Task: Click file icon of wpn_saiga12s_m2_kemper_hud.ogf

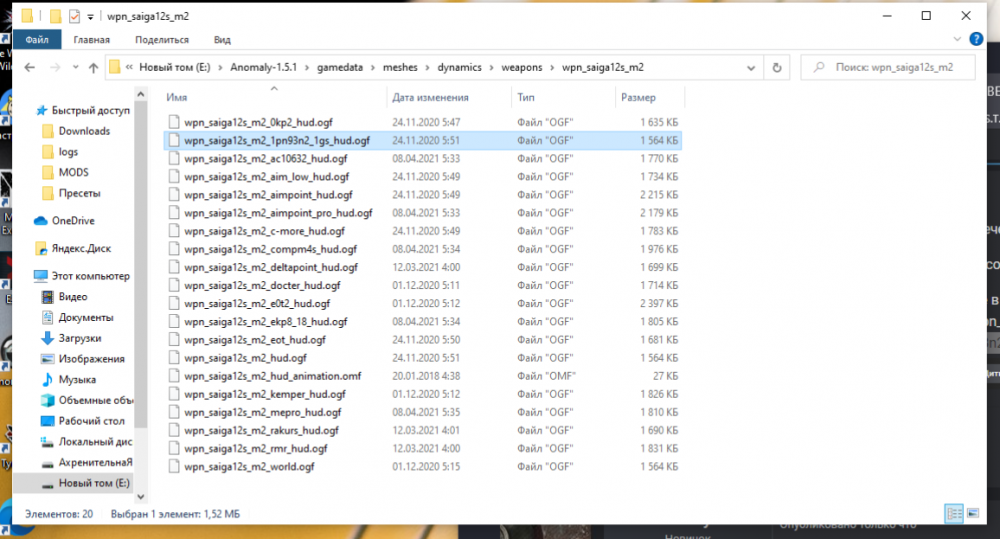Action: tap(173, 394)
